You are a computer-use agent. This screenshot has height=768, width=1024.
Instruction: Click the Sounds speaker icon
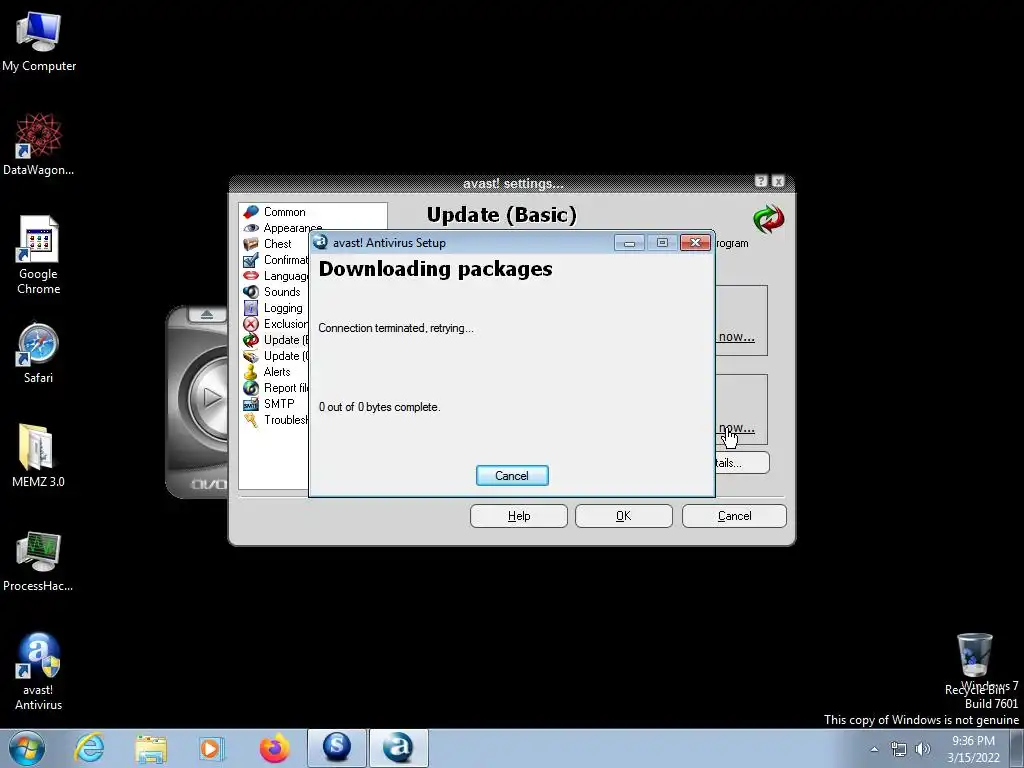(251, 292)
